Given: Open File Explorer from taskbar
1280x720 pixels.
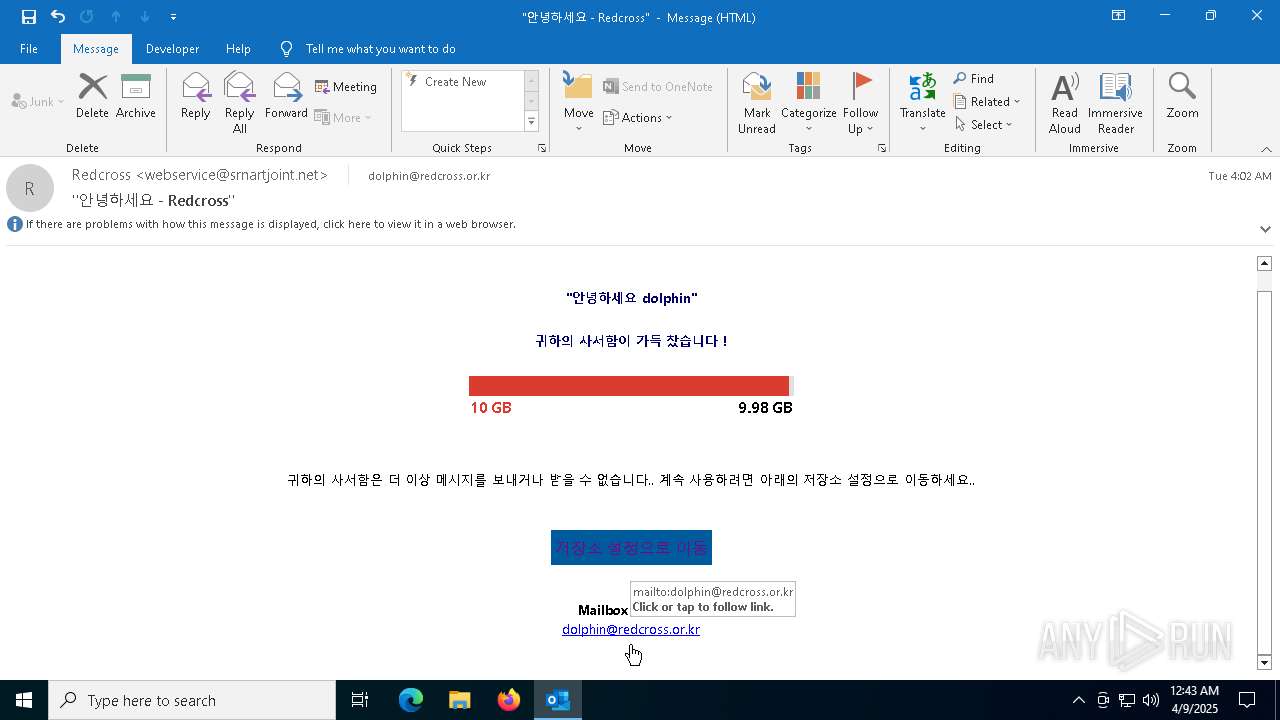Looking at the screenshot, I should pyautogui.click(x=460, y=700).
